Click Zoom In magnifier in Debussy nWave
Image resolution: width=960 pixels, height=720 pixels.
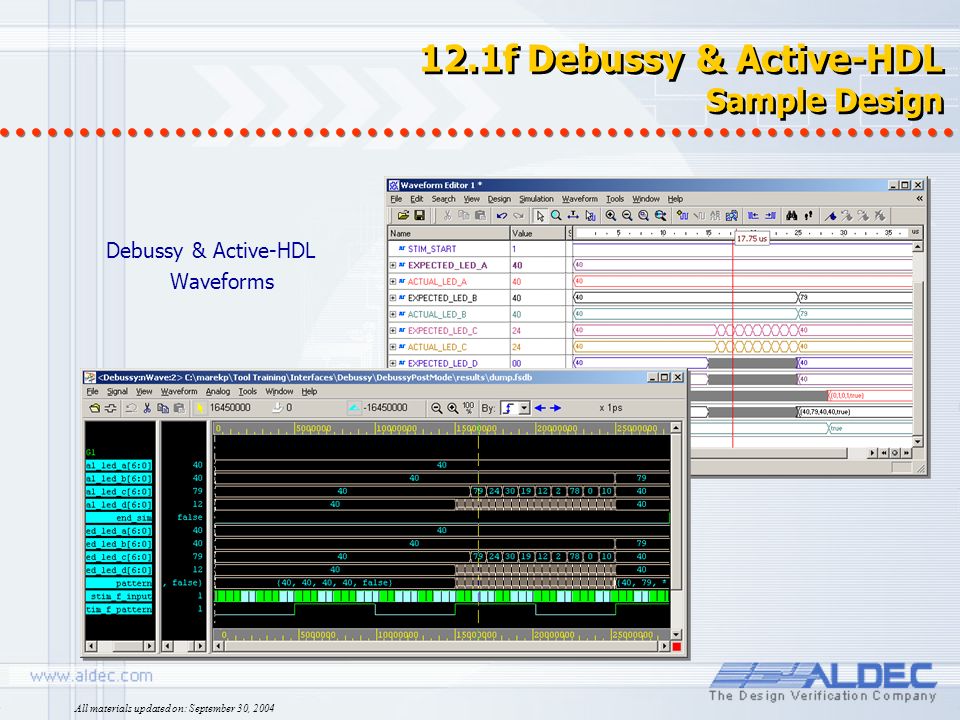pos(453,408)
